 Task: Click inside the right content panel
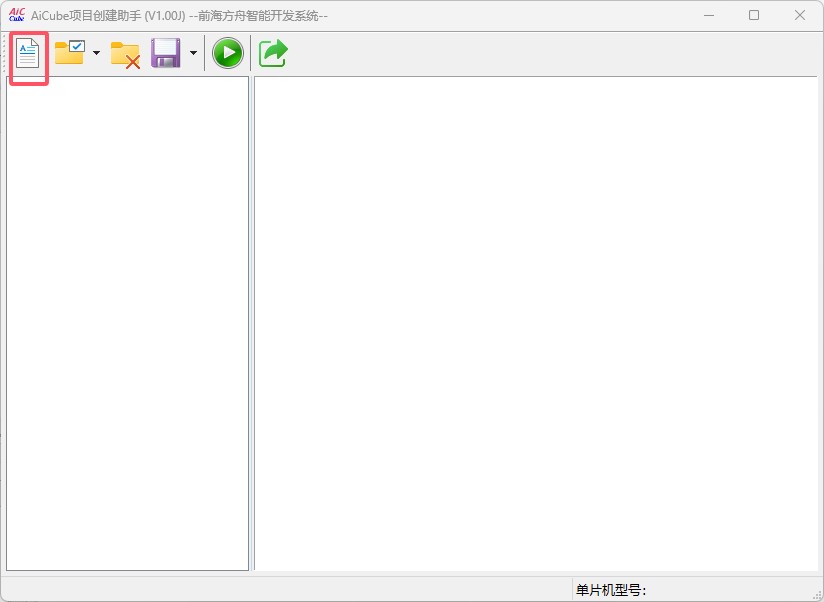(536, 323)
